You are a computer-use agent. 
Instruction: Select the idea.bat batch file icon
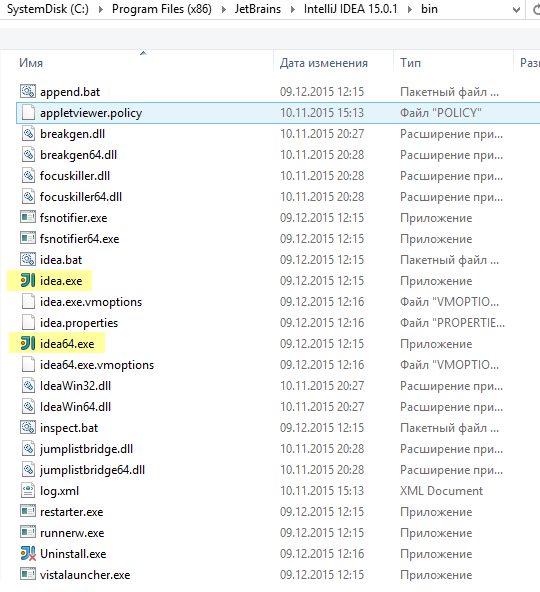click(28, 259)
